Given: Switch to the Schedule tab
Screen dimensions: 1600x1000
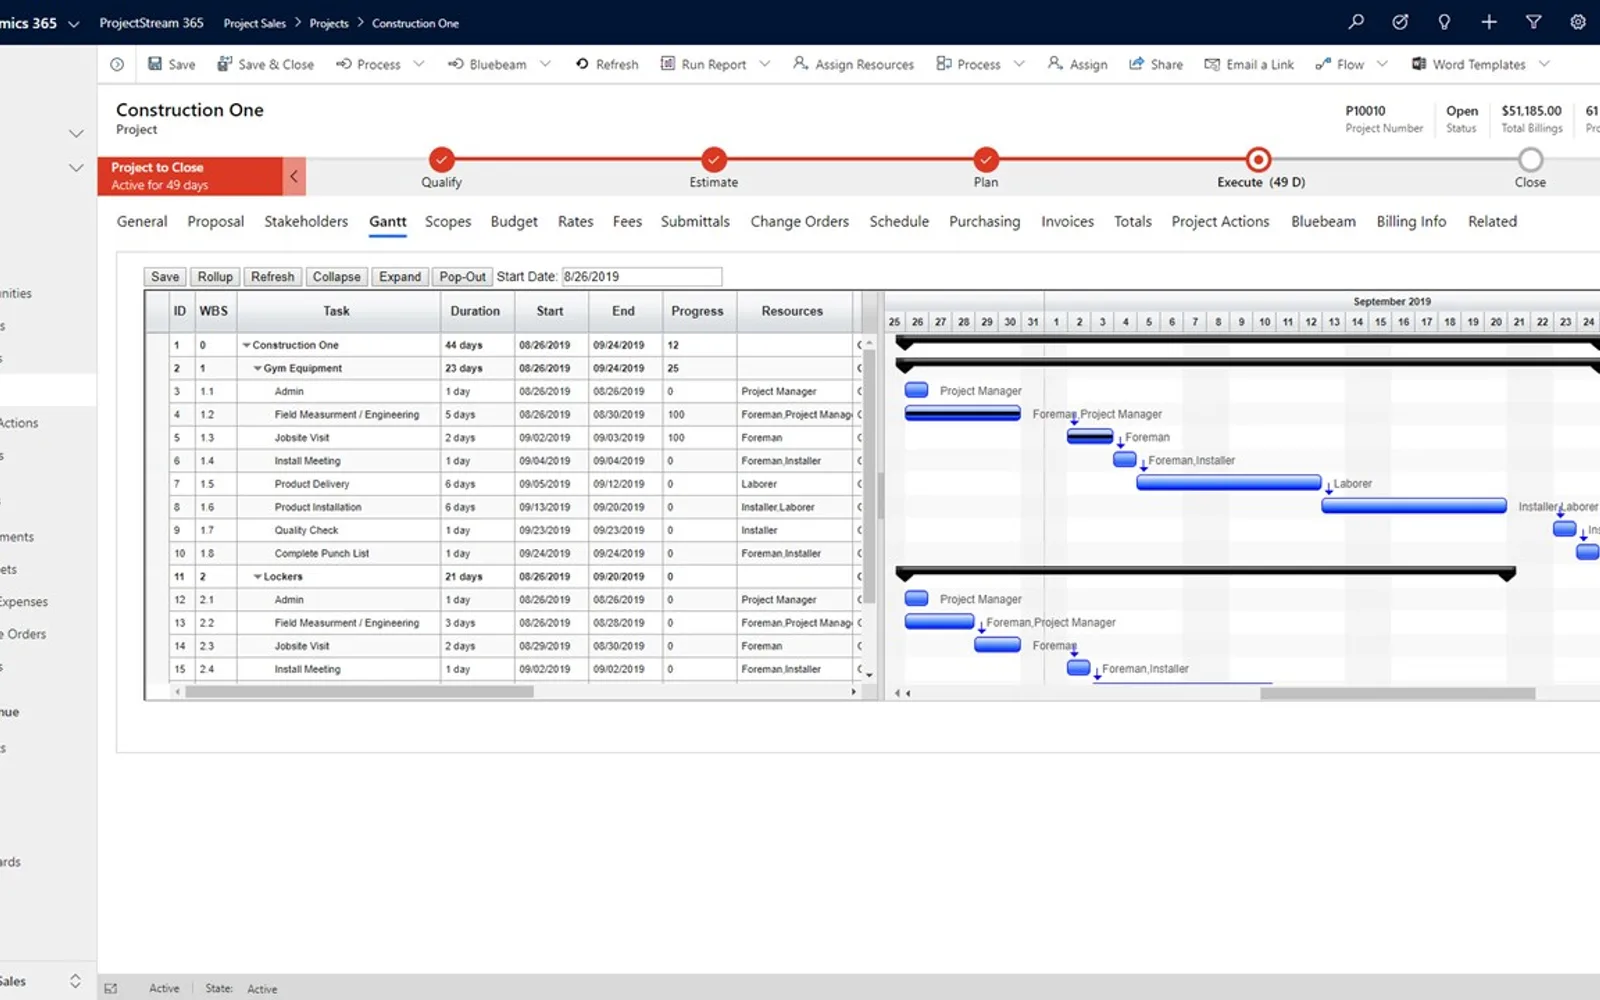Looking at the screenshot, I should 899,221.
